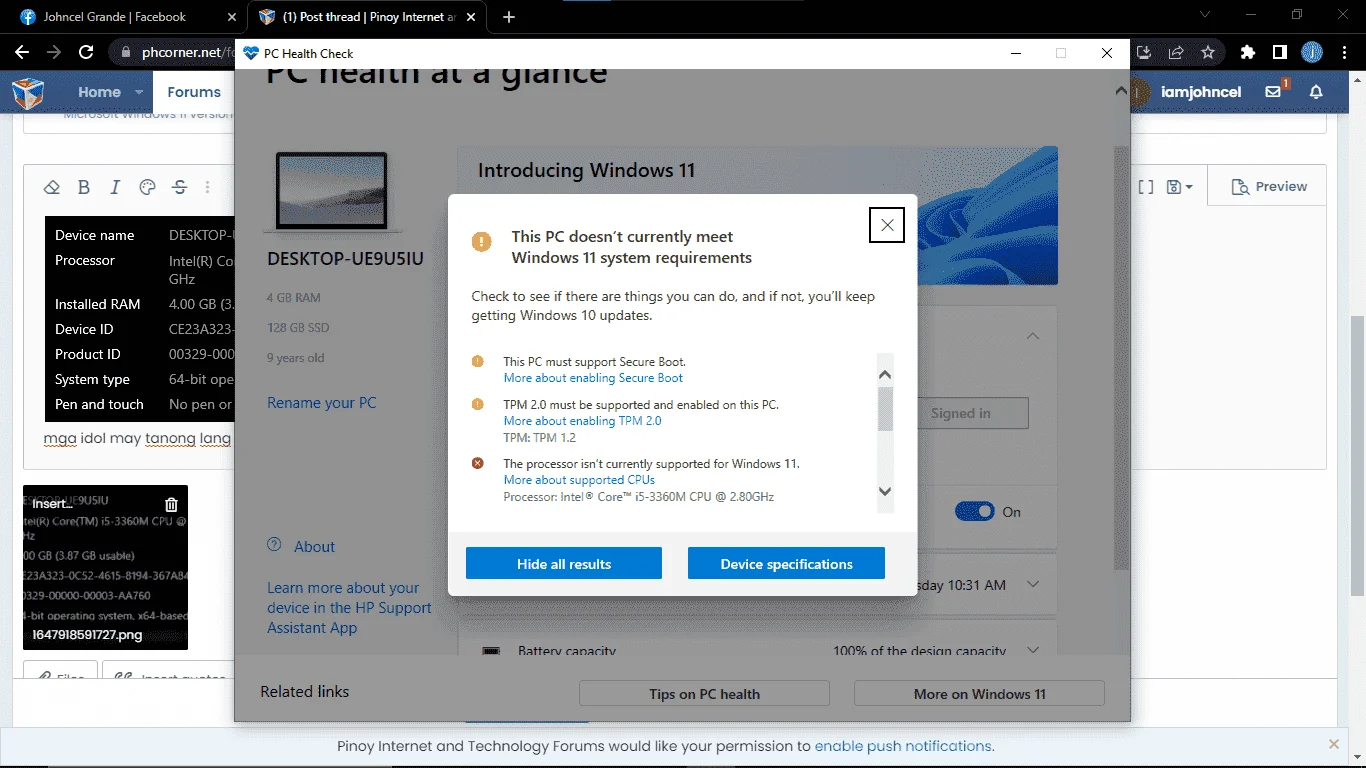Image resolution: width=1366 pixels, height=768 pixels.
Task: Click the attachment thumbnail 1647918591727.png
Action: (x=106, y=568)
